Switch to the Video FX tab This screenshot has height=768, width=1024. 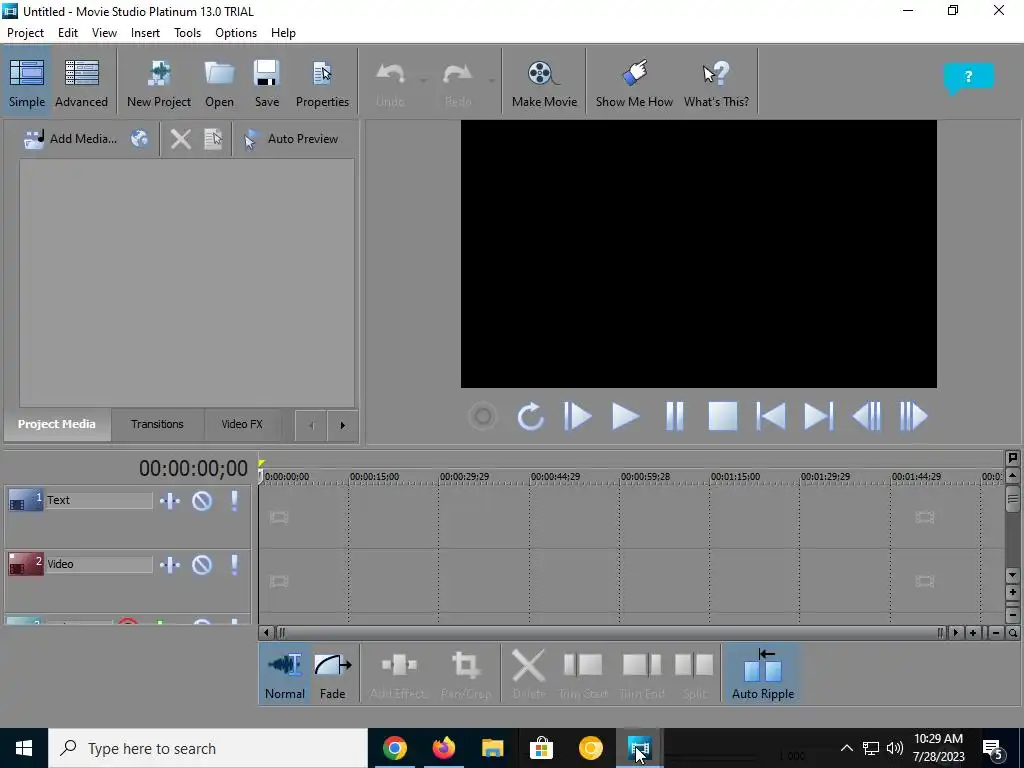[x=242, y=424]
